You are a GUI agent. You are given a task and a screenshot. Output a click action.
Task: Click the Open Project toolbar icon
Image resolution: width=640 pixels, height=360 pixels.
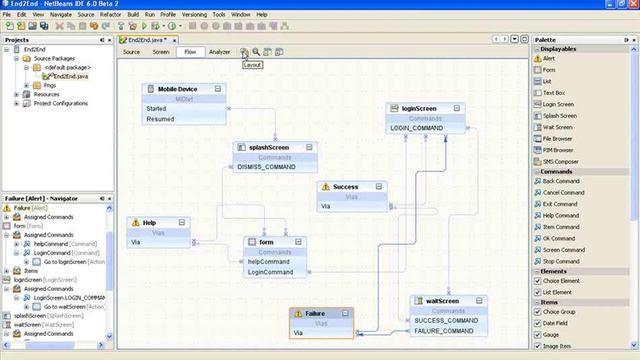(32, 26)
